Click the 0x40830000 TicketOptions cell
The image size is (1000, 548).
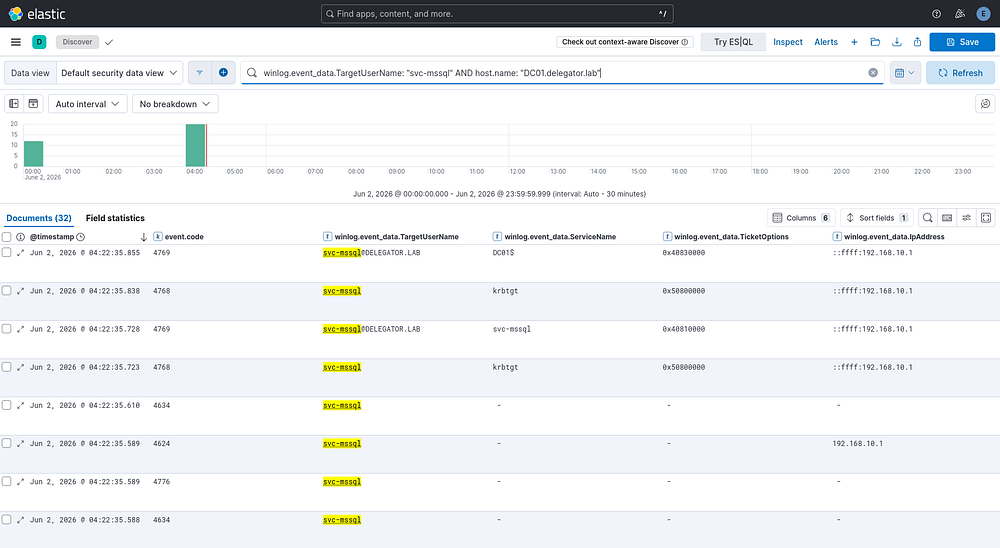(x=684, y=253)
